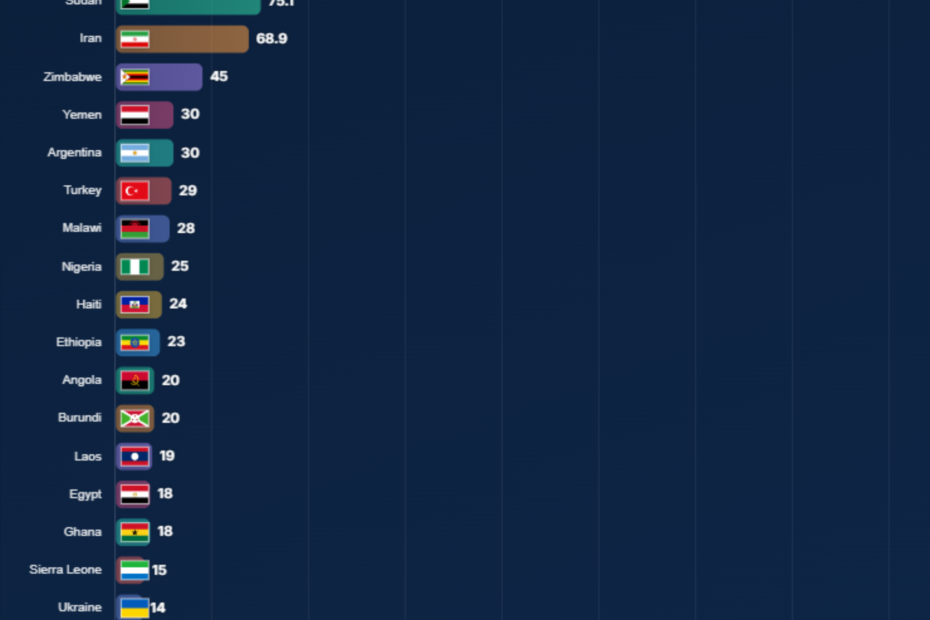This screenshot has width=930, height=620.
Task: Click the Malawi flag icon
Action: [x=135, y=229]
